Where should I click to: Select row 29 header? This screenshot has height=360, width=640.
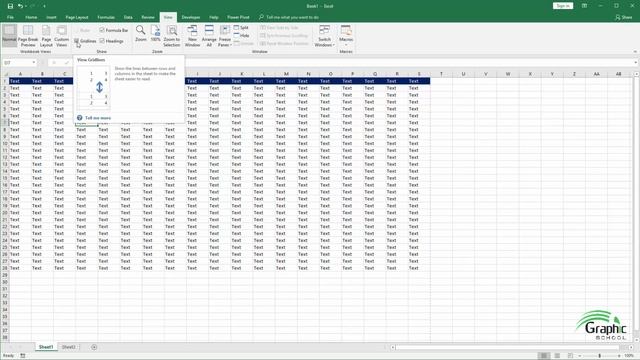click(5, 275)
